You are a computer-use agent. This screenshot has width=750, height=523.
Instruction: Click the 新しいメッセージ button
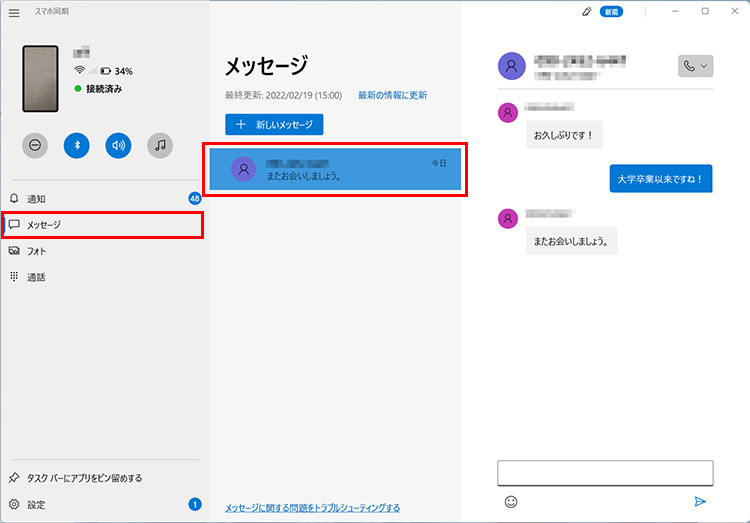point(274,125)
